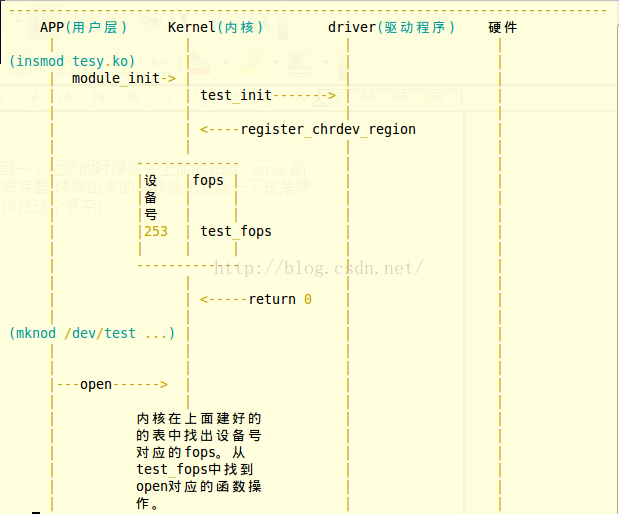The image size is (619, 514).
Task: Click the "register_chrdev_region" text
Action: (x=328, y=129)
